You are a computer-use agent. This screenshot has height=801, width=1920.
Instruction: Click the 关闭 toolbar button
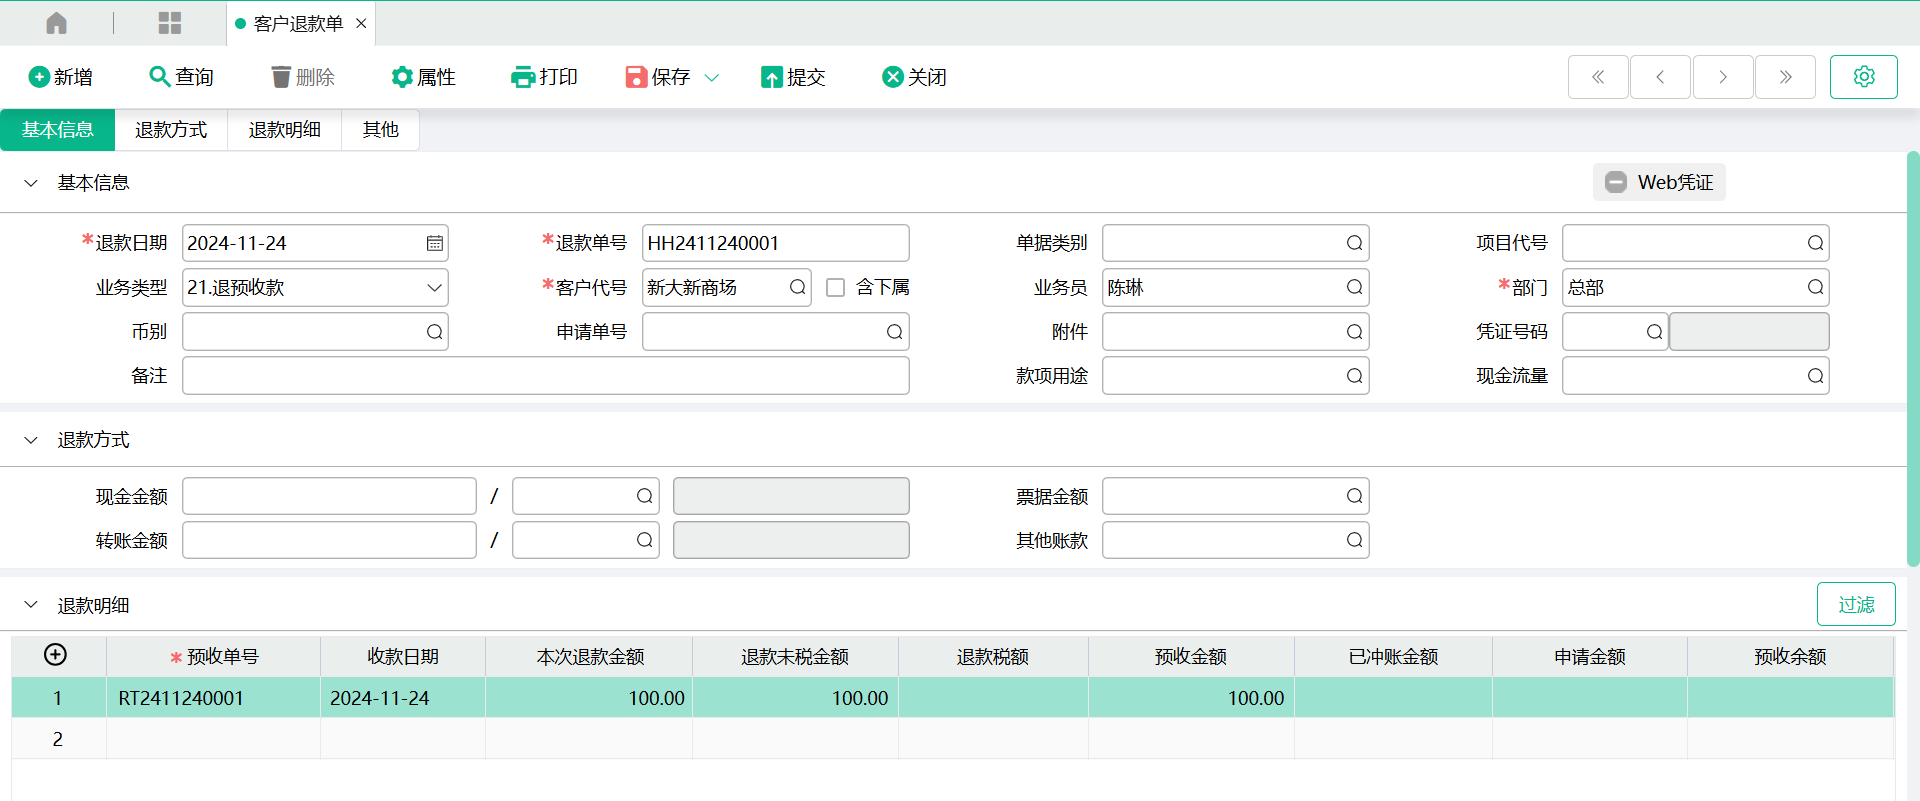click(x=914, y=77)
